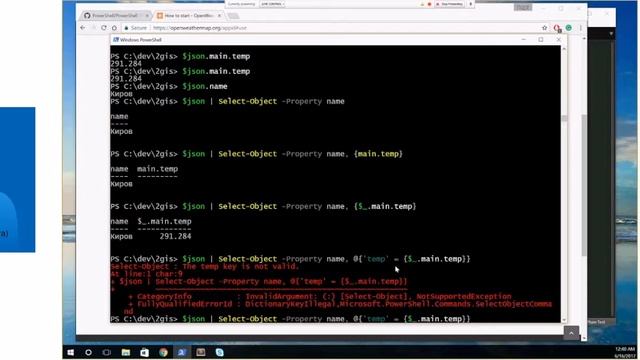Switch to the How to start OpenWeatherMap tab
Image resolution: width=640 pixels, height=360 pixels.
click(188, 16)
